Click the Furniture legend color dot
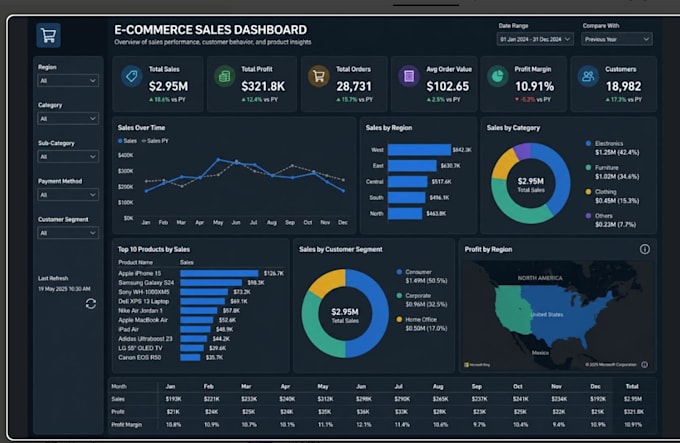 pos(588,167)
